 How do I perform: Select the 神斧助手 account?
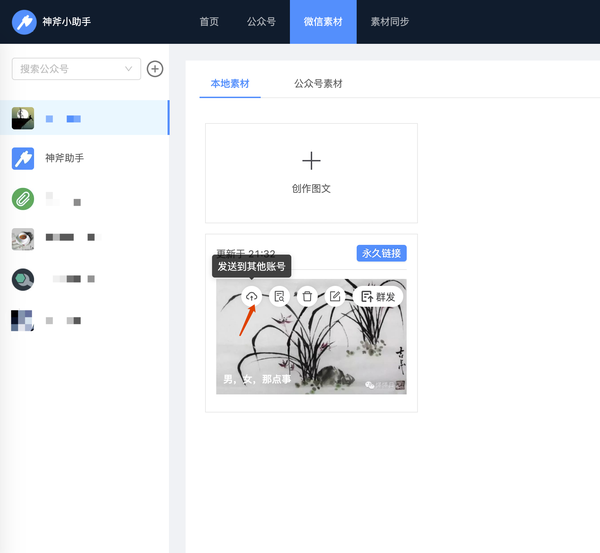[85, 158]
